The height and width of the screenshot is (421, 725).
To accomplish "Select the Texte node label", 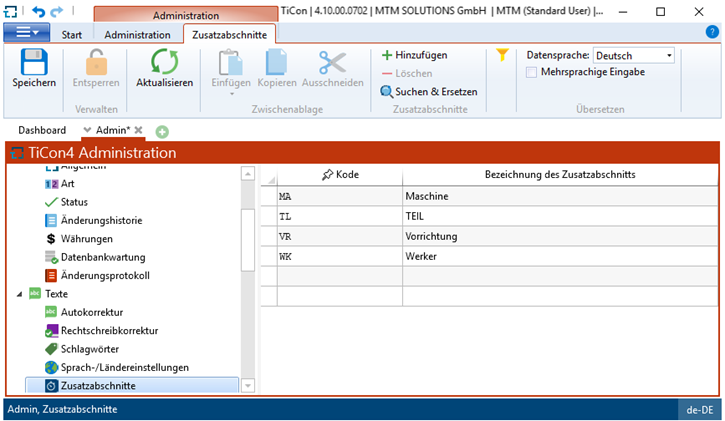I will (56, 294).
